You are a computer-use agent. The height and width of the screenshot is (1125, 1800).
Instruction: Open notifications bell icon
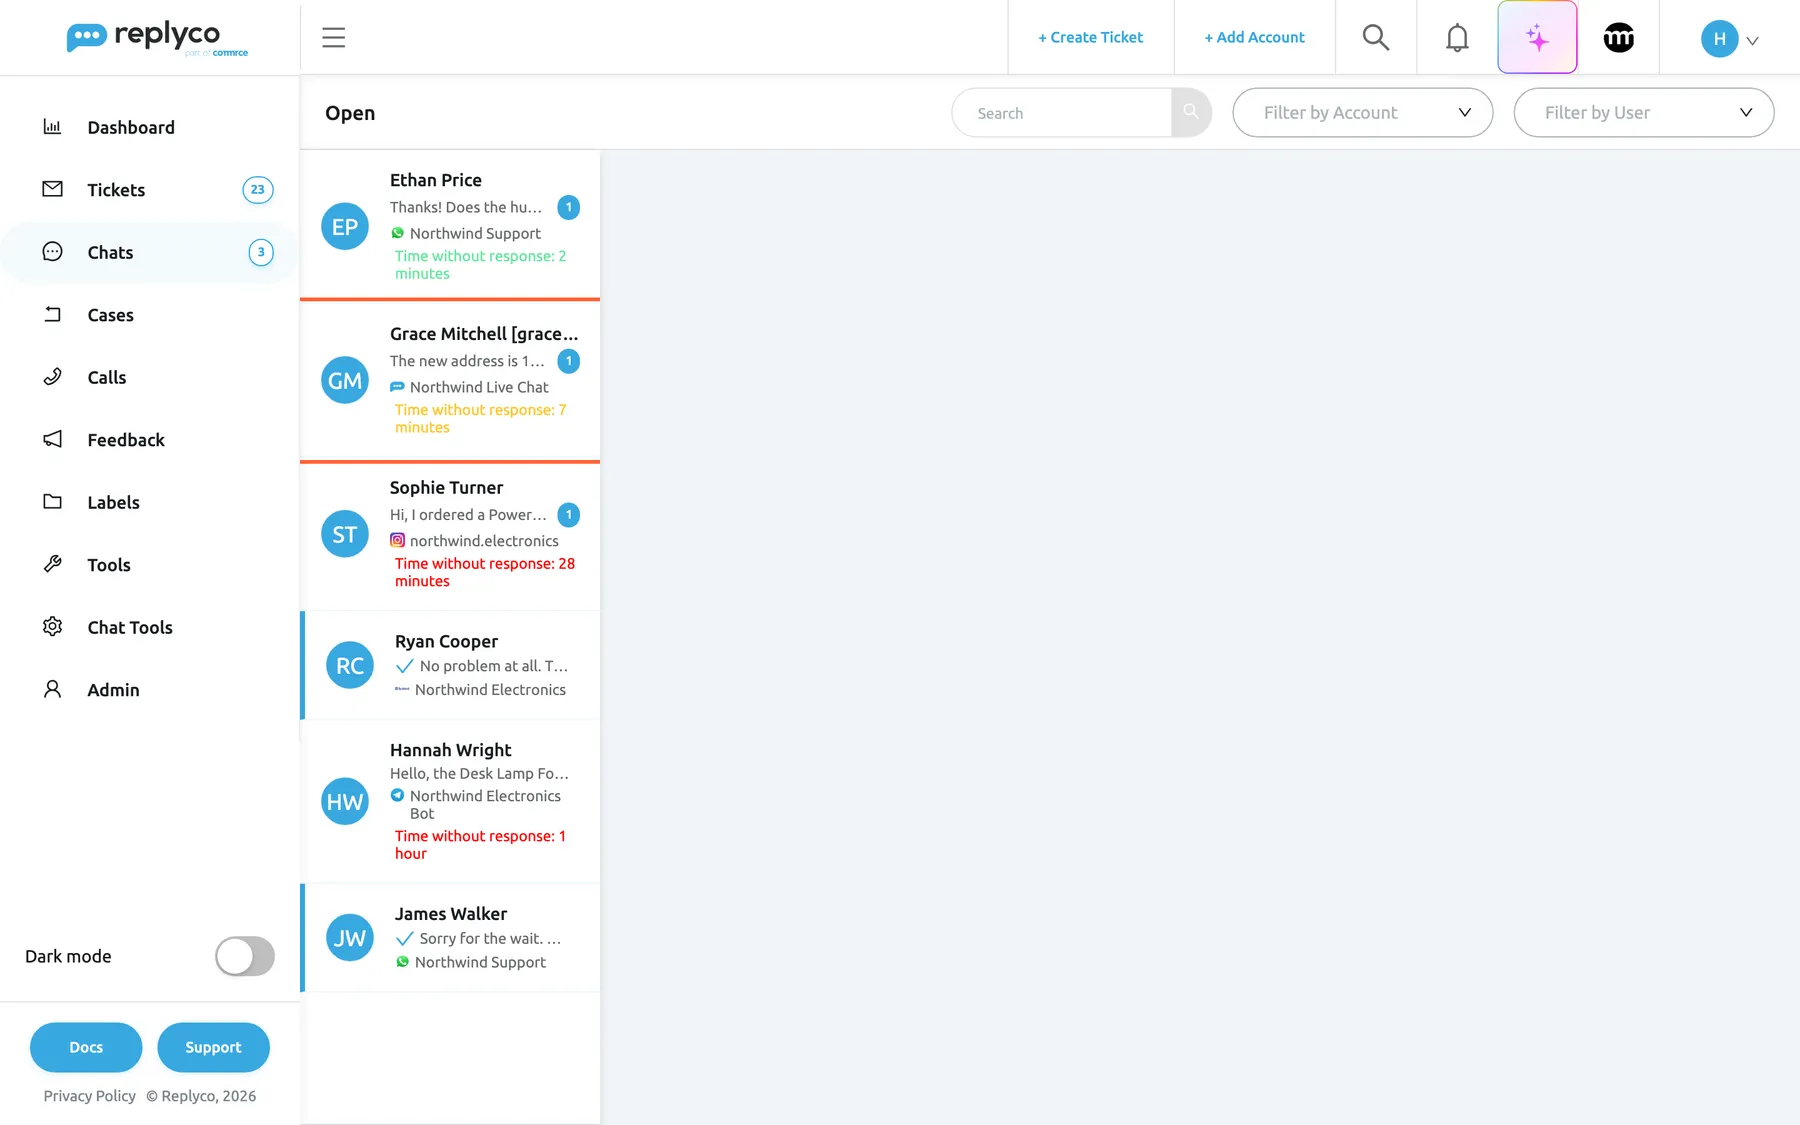[1457, 38]
